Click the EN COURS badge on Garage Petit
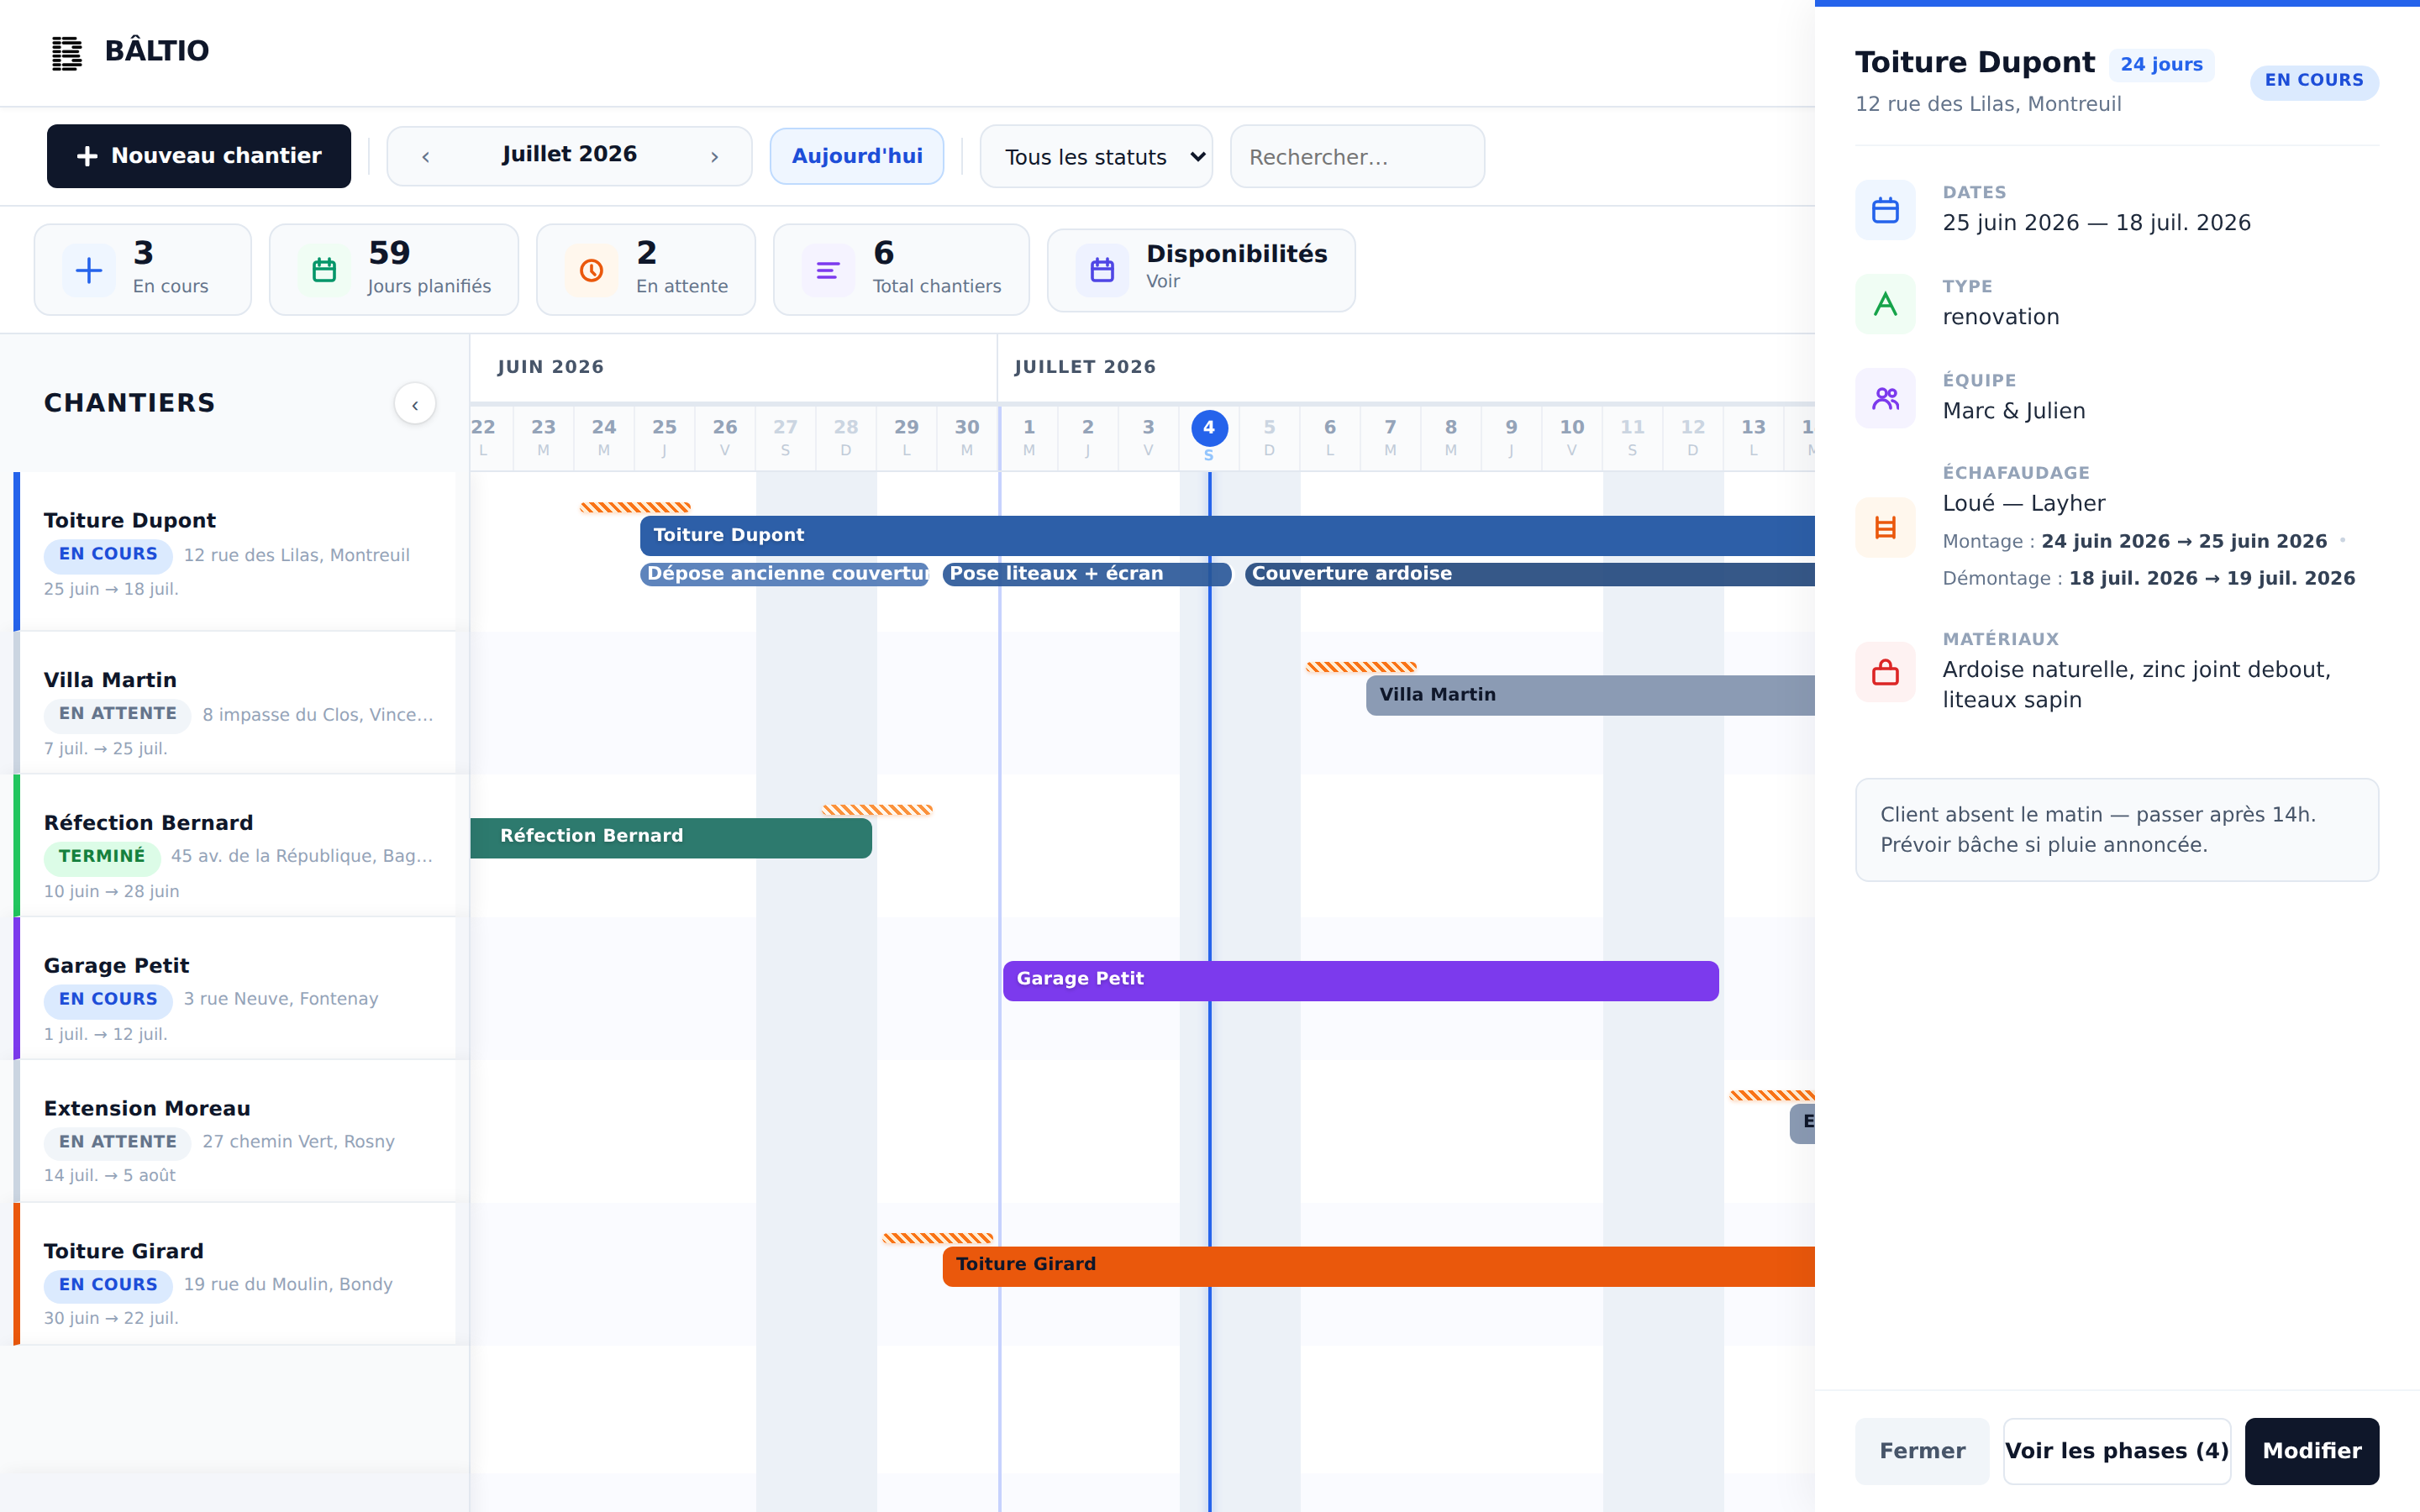This screenshot has width=2420, height=1512. [108, 1000]
